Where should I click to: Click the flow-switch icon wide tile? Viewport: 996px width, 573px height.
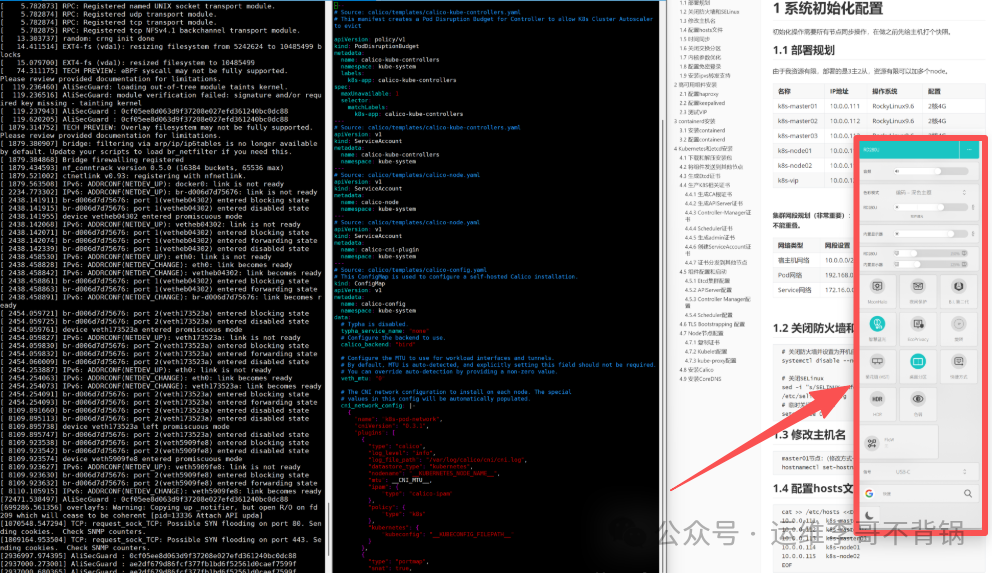[x=899, y=442]
